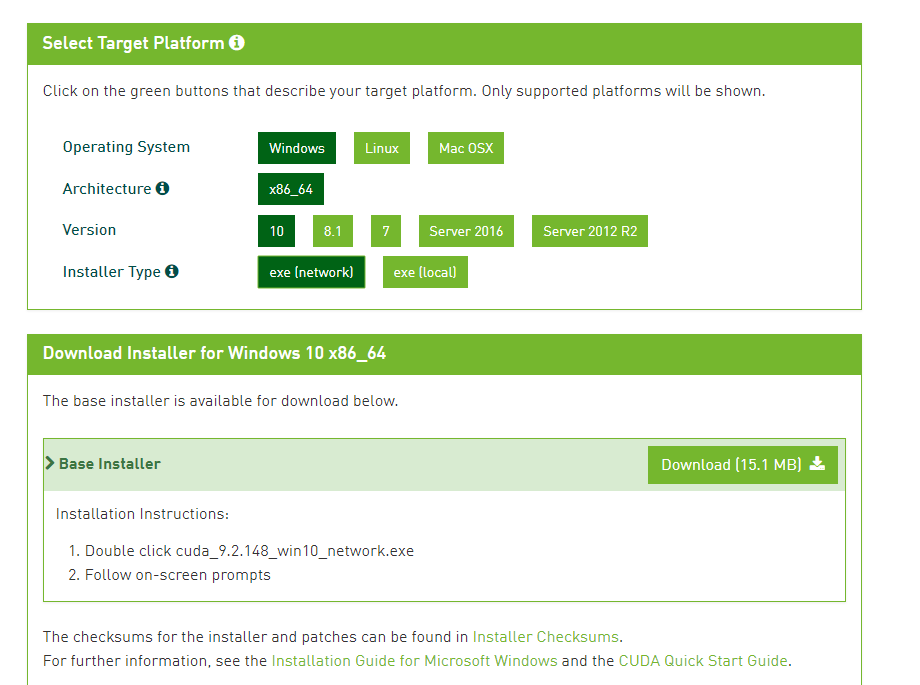Click the Operating System label
The height and width of the screenshot is (685, 920).
coord(126,147)
